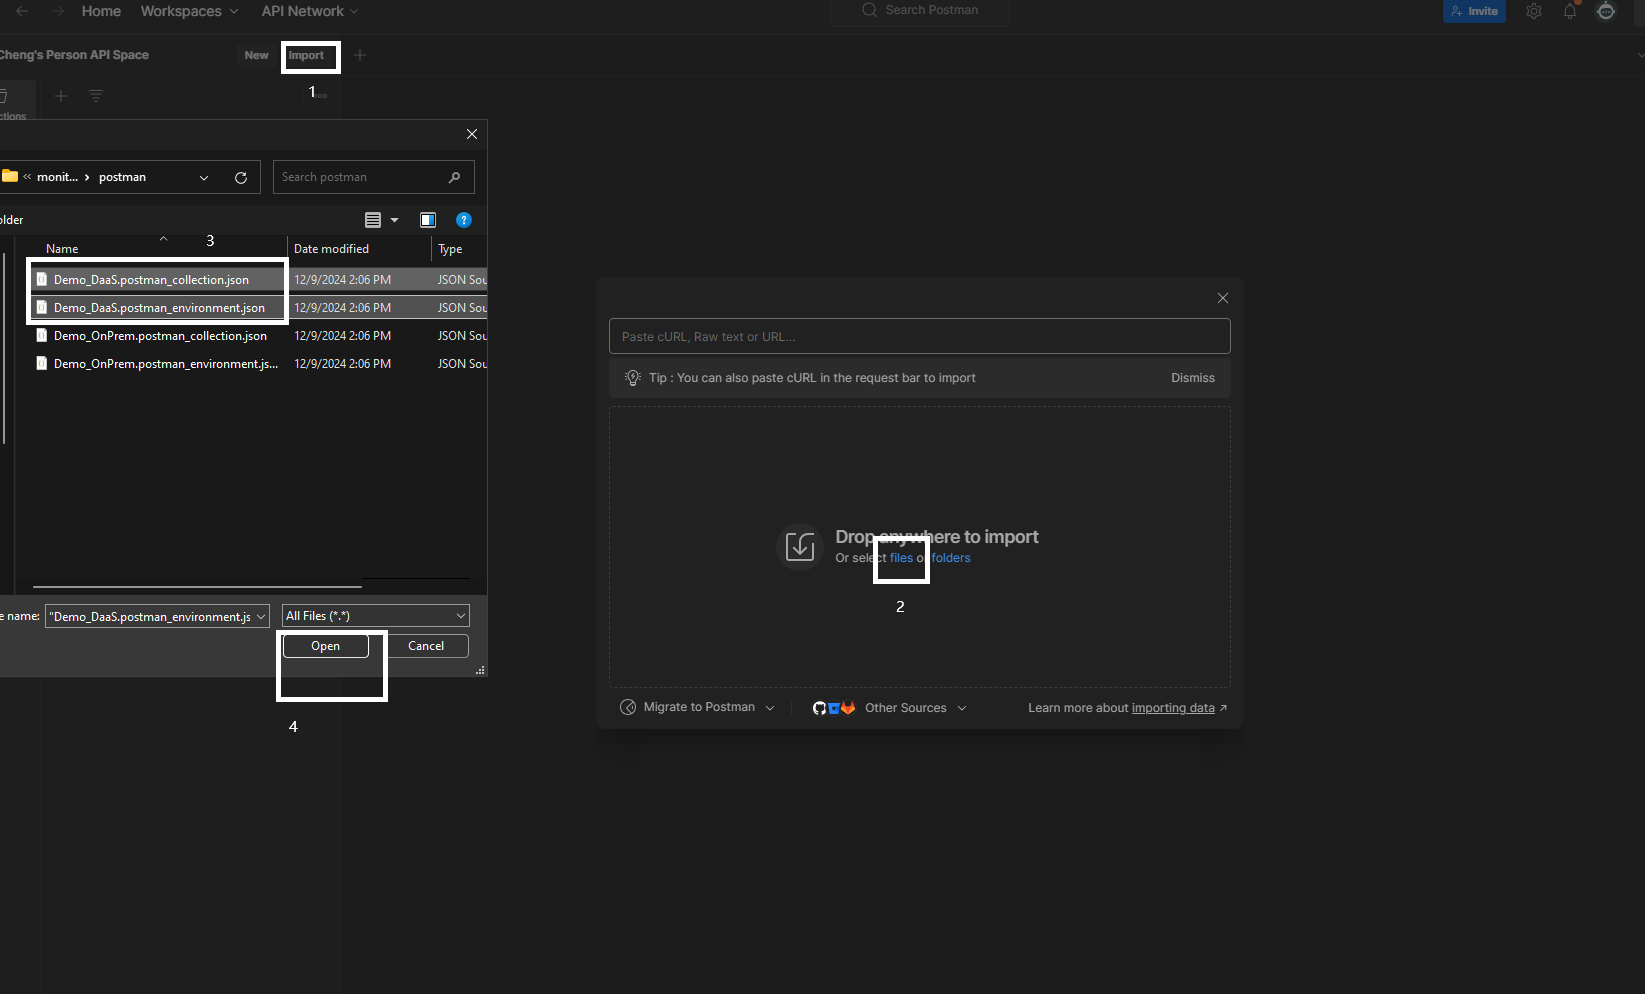Expand the Workspaces menu
1645x994 pixels.
coord(189,11)
